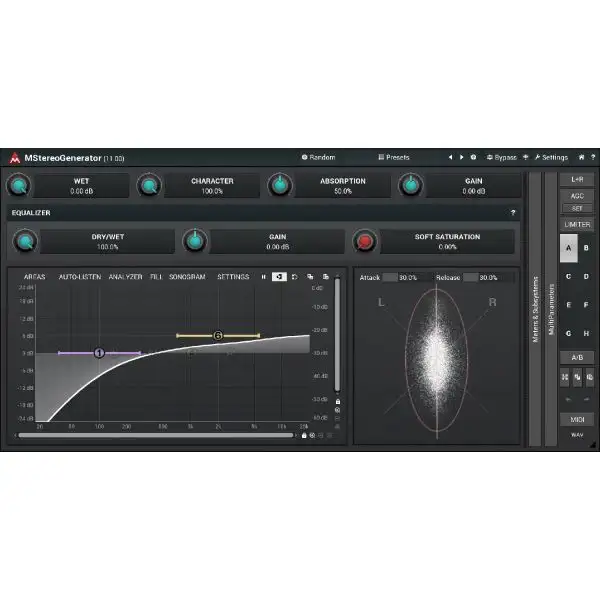Select the L+R channel mode button
Screen dimensions: 600x600
(x=577, y=179)
